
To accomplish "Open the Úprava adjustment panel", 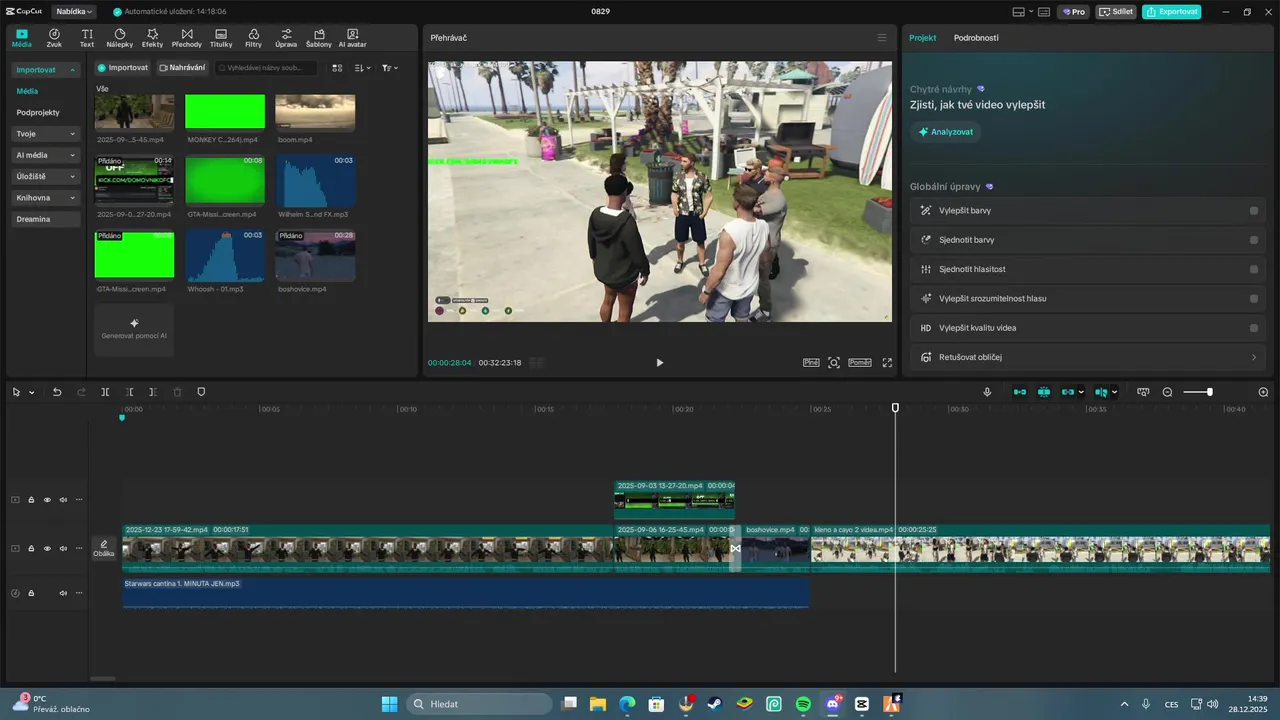I will coord(286,38).
